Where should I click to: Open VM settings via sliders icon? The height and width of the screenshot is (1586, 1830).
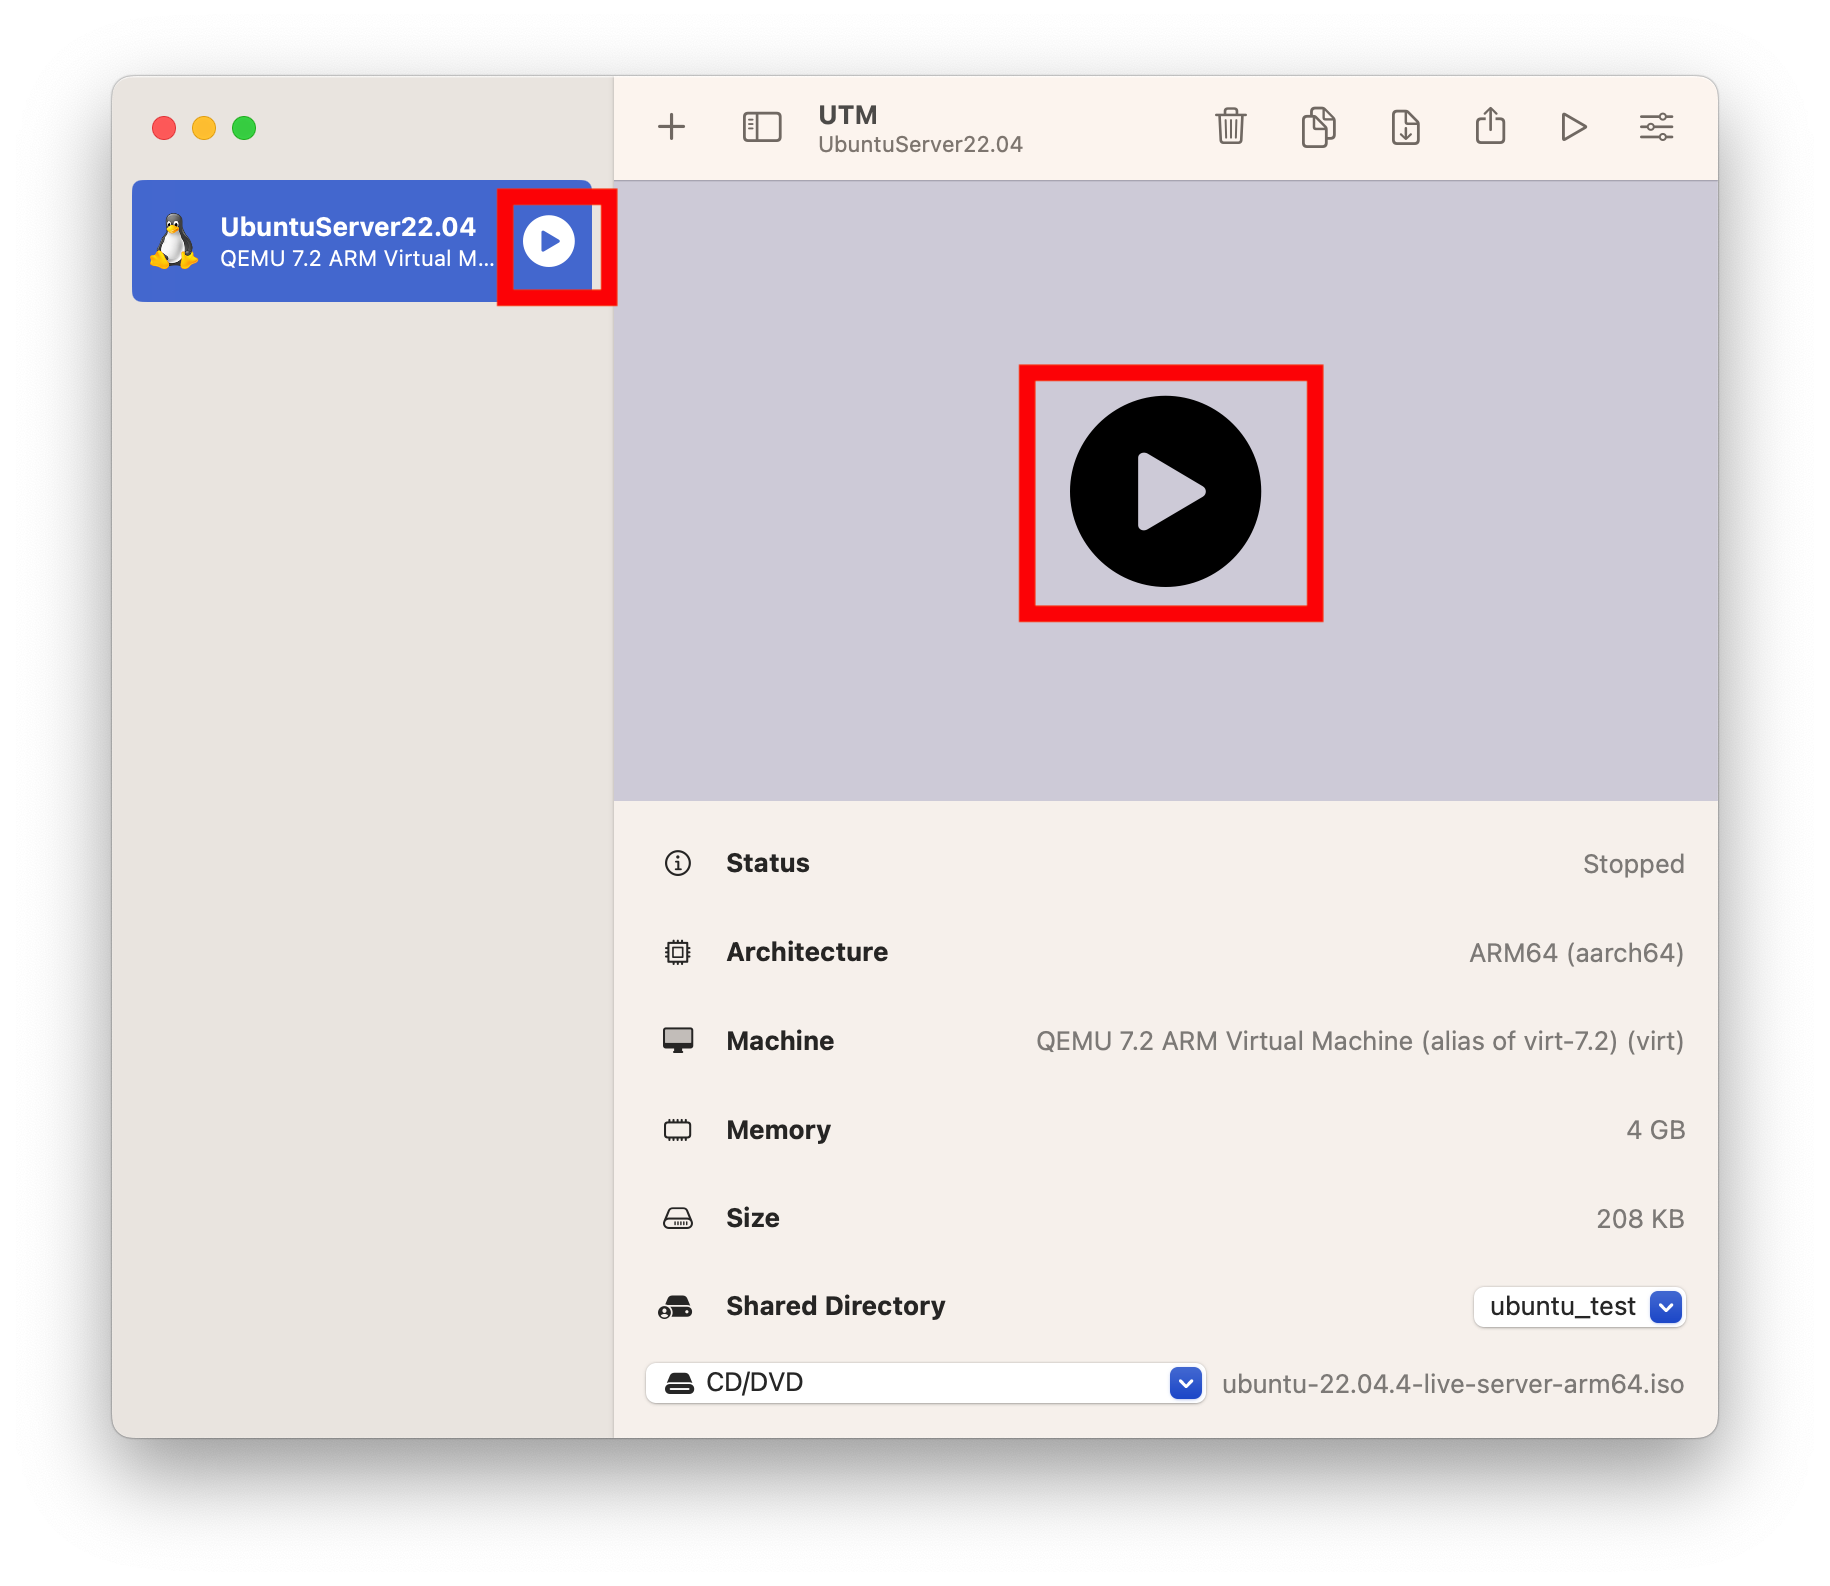coord(1656,127)
